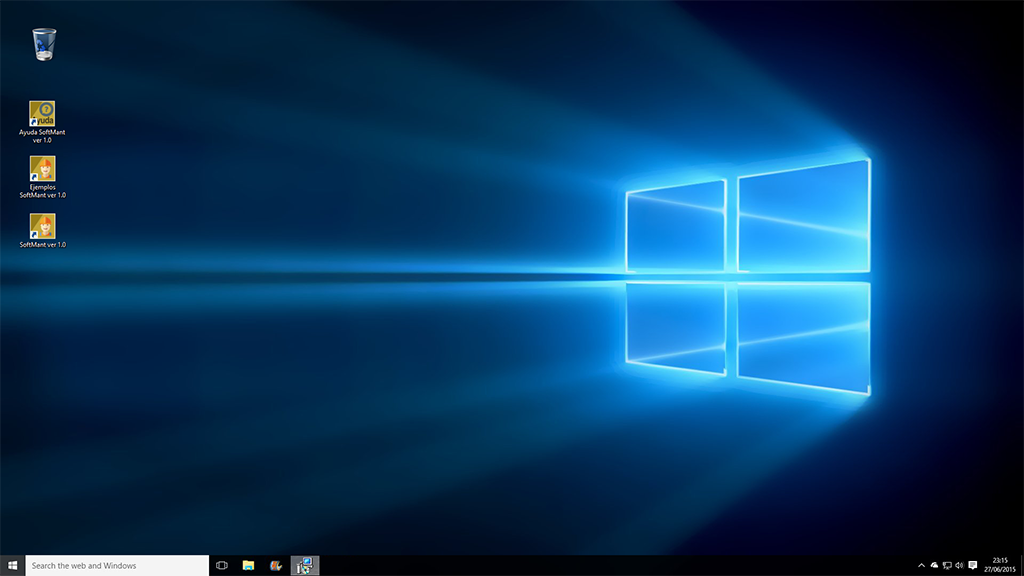Open the clock showing 23:15

tap(999, 565)
